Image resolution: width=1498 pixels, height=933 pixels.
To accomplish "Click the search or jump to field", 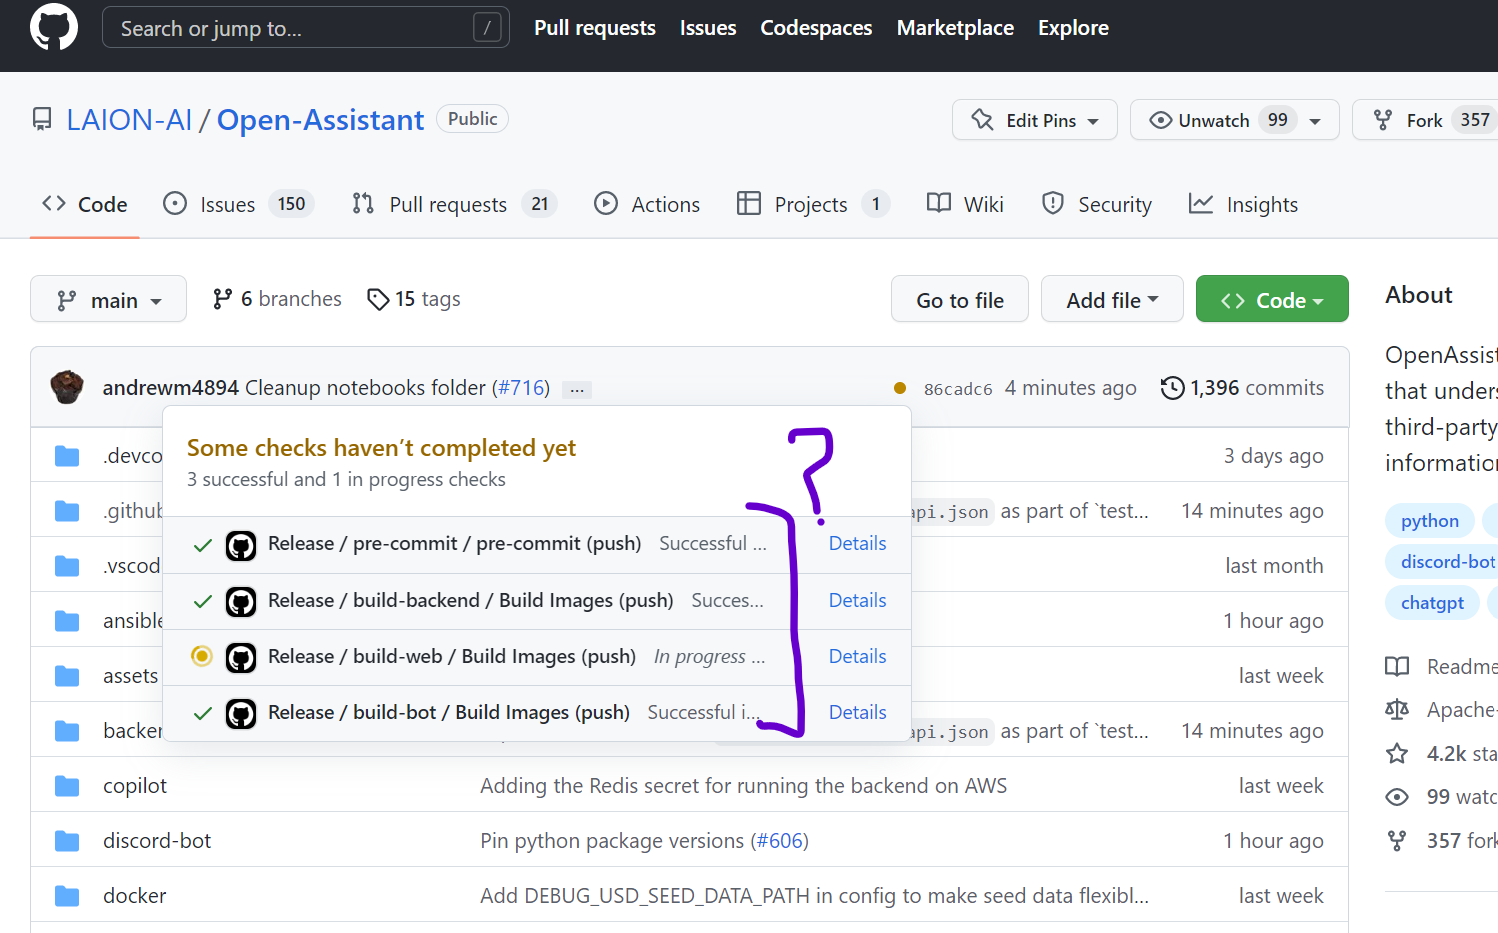I will pos(300,27).
